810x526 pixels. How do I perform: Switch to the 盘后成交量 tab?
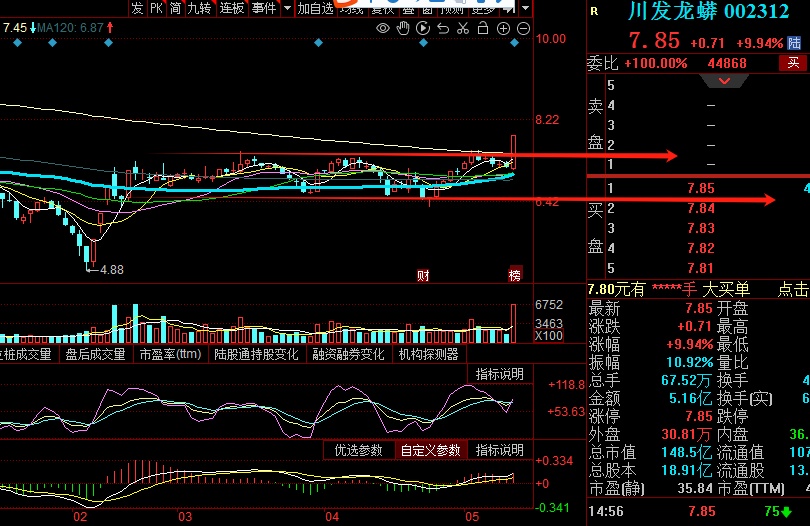pos(95,354)
